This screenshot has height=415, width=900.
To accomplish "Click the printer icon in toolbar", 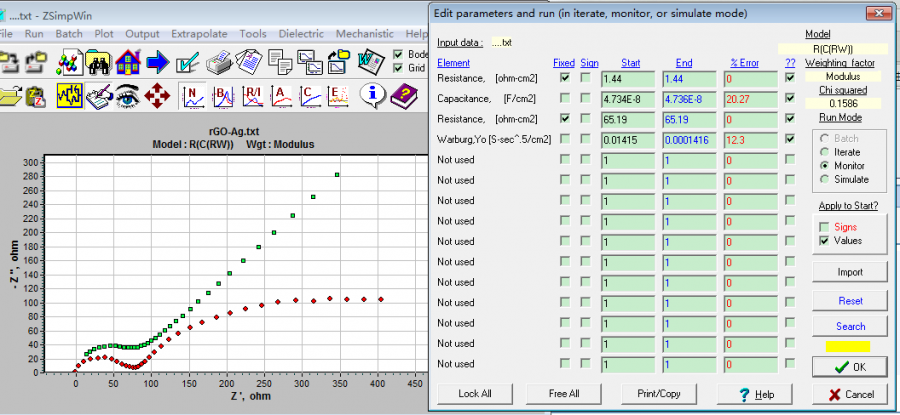I will point(220,63).
